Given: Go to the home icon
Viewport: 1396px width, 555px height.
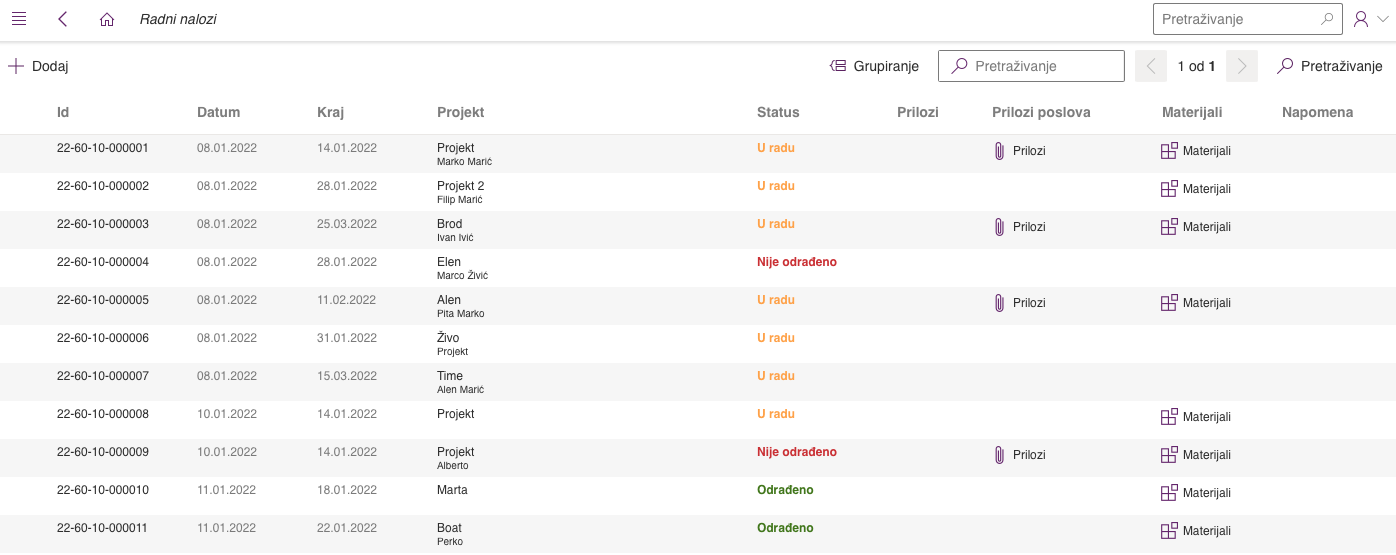Looking at the screenshot, I should [x=107, y=19].
